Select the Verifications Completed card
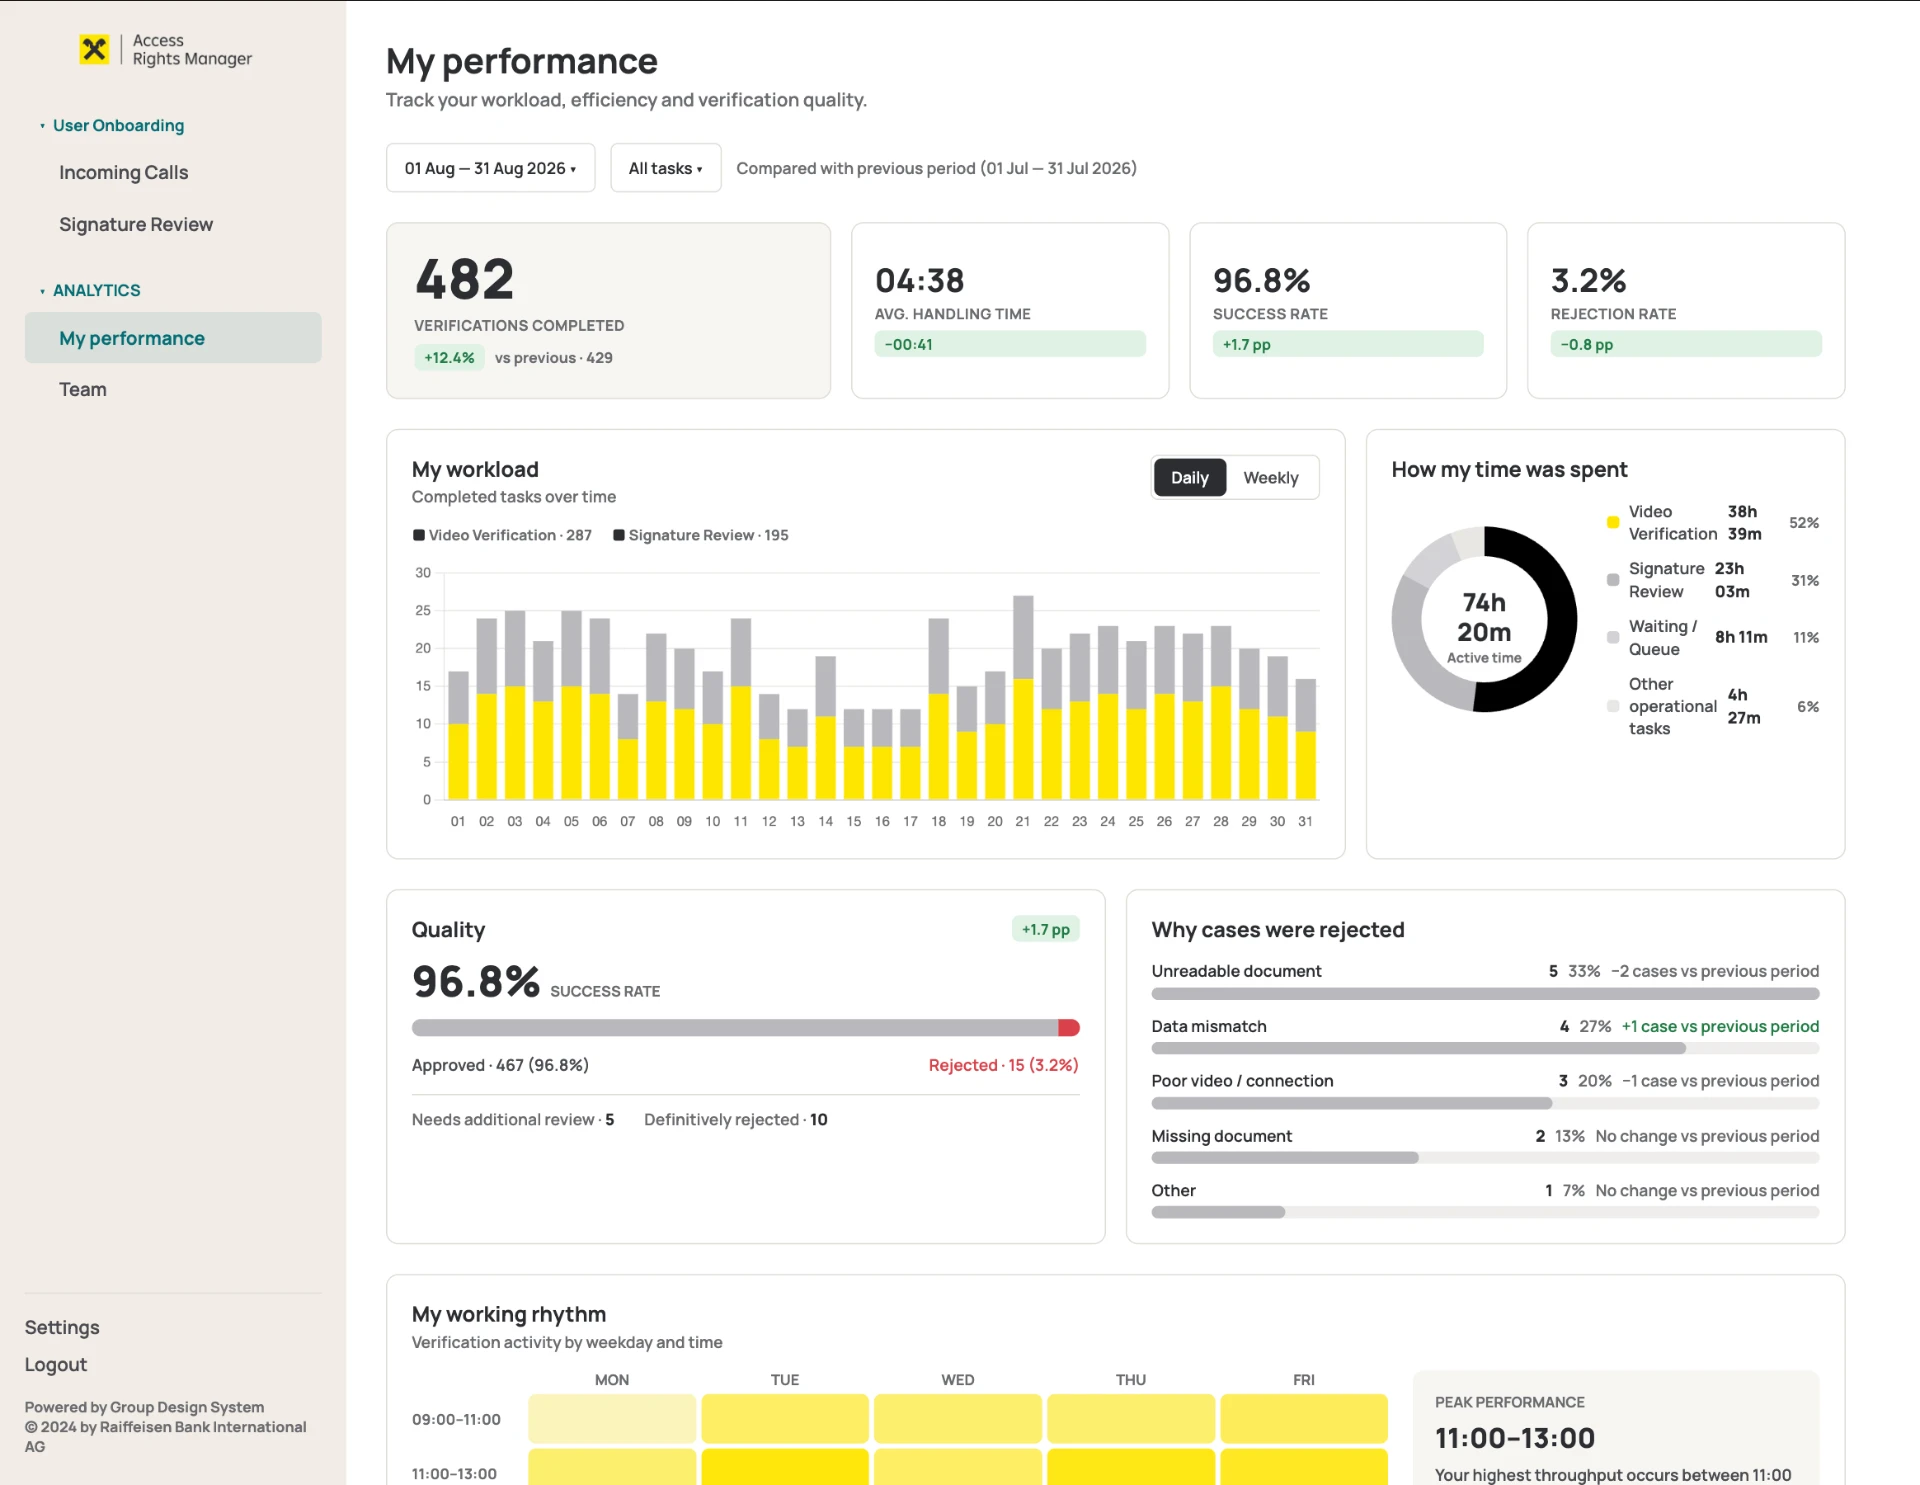1920x1485 pixels. click(x=608, y=311)
